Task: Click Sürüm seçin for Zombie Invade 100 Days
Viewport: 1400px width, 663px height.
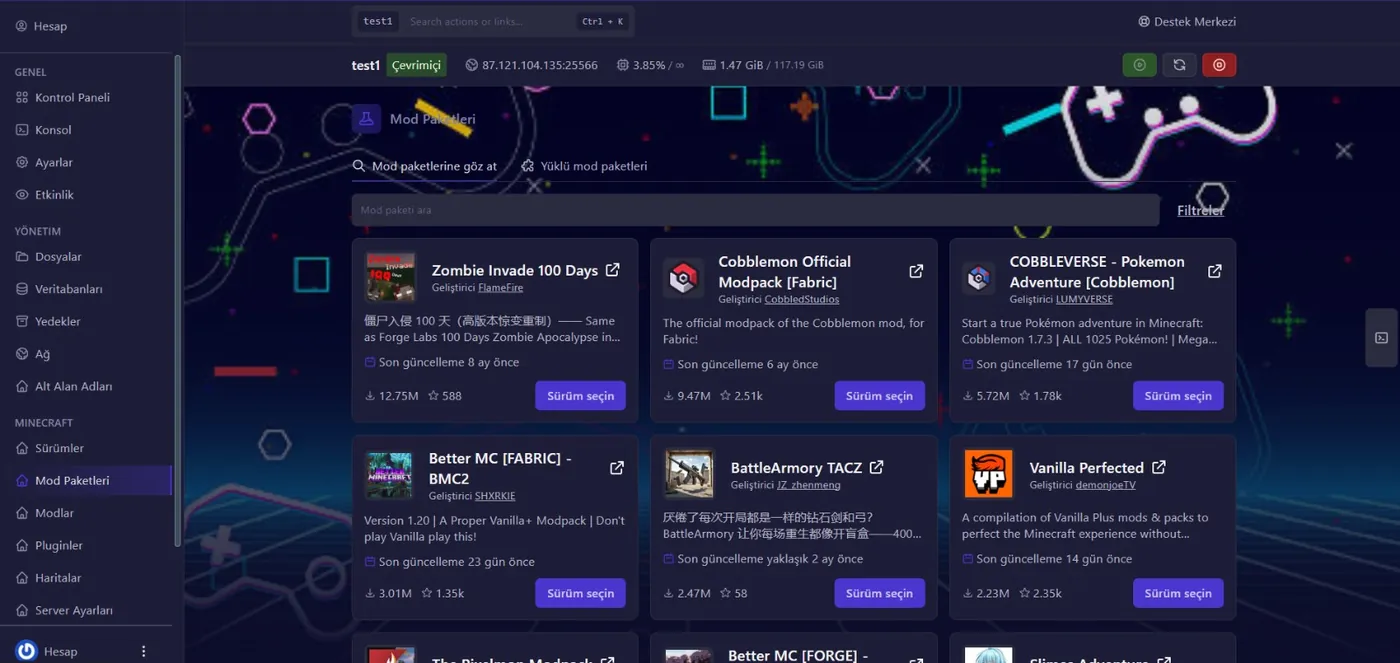Action: (580, 395)
